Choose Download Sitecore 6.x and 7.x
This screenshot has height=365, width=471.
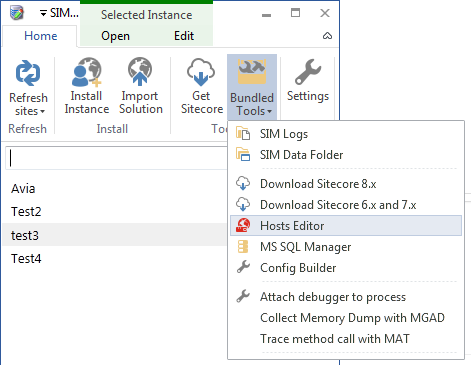click(x=346, y=205)
